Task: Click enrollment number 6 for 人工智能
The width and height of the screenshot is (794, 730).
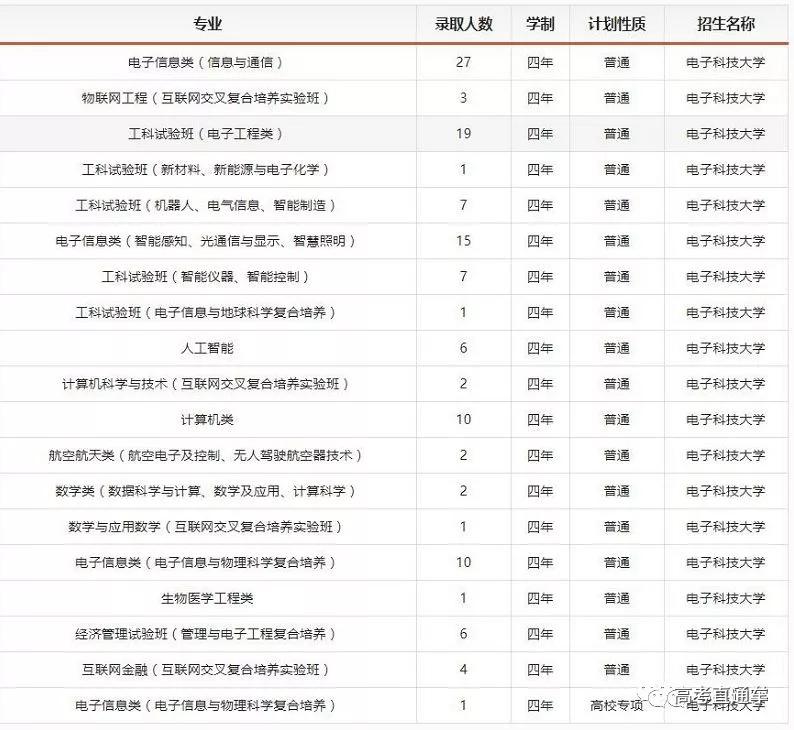Action: point(463,348)
